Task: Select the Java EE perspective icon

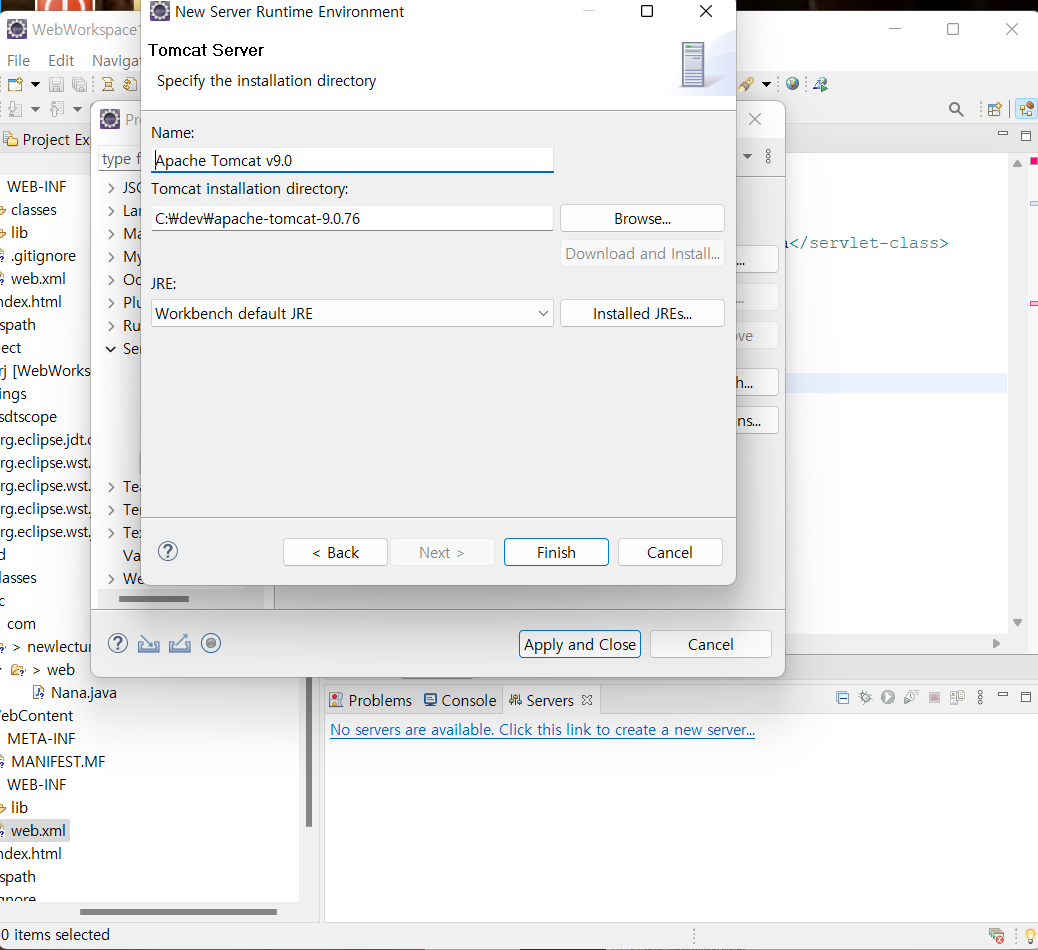Action: [1027, 109]
